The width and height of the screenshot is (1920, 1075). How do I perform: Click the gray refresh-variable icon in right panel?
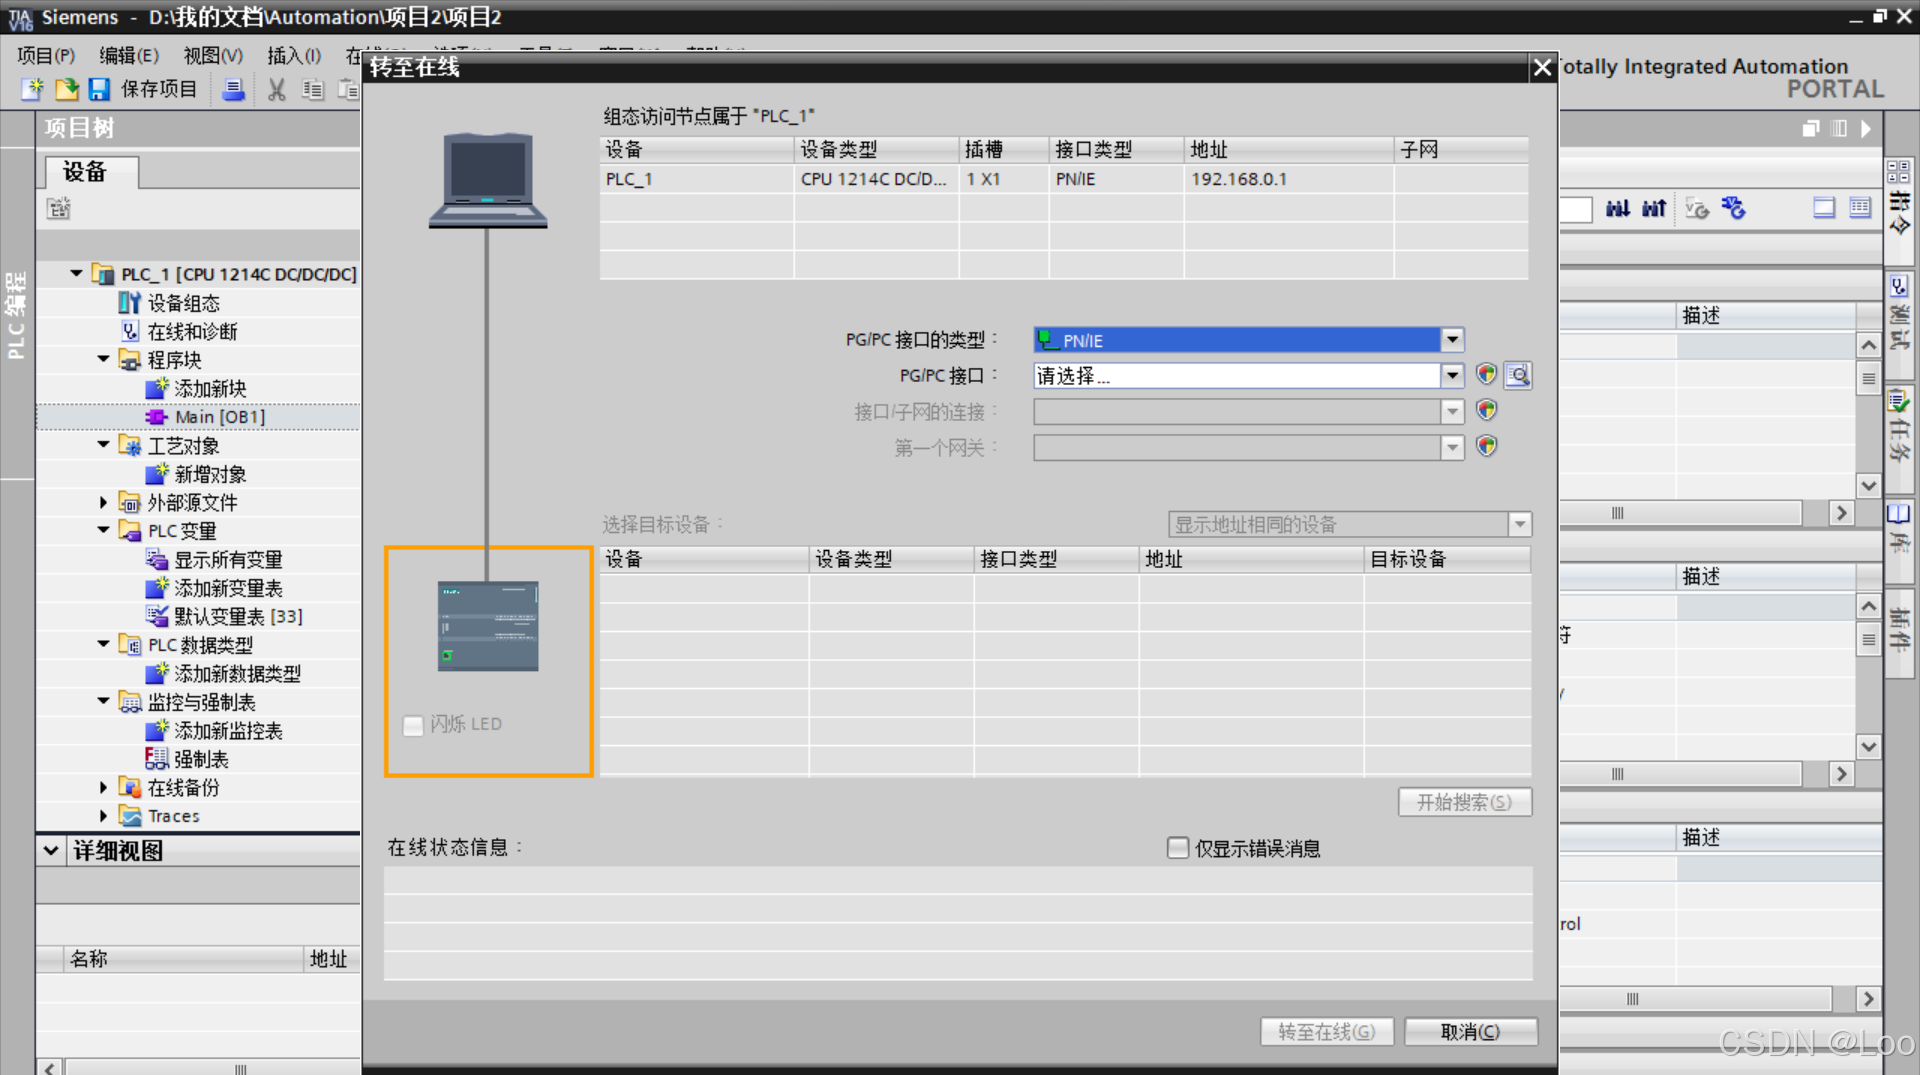pos(1697,208)
